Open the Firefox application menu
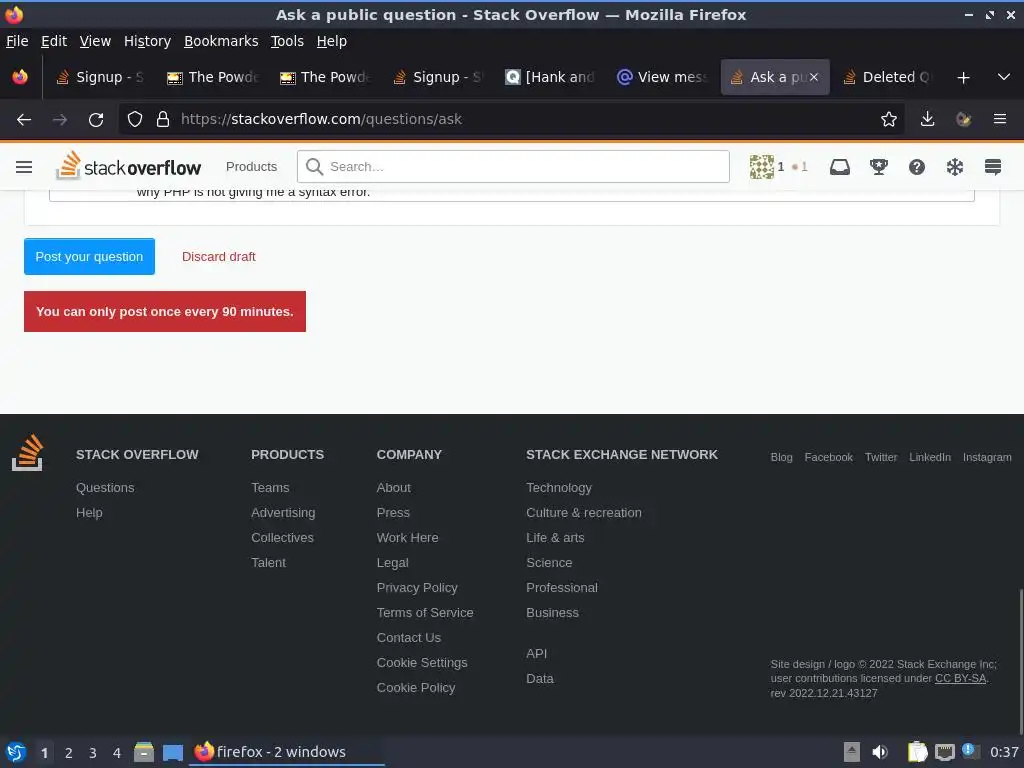The height and width of the screenshot is (768, 1024). (x=1000, y=119)
